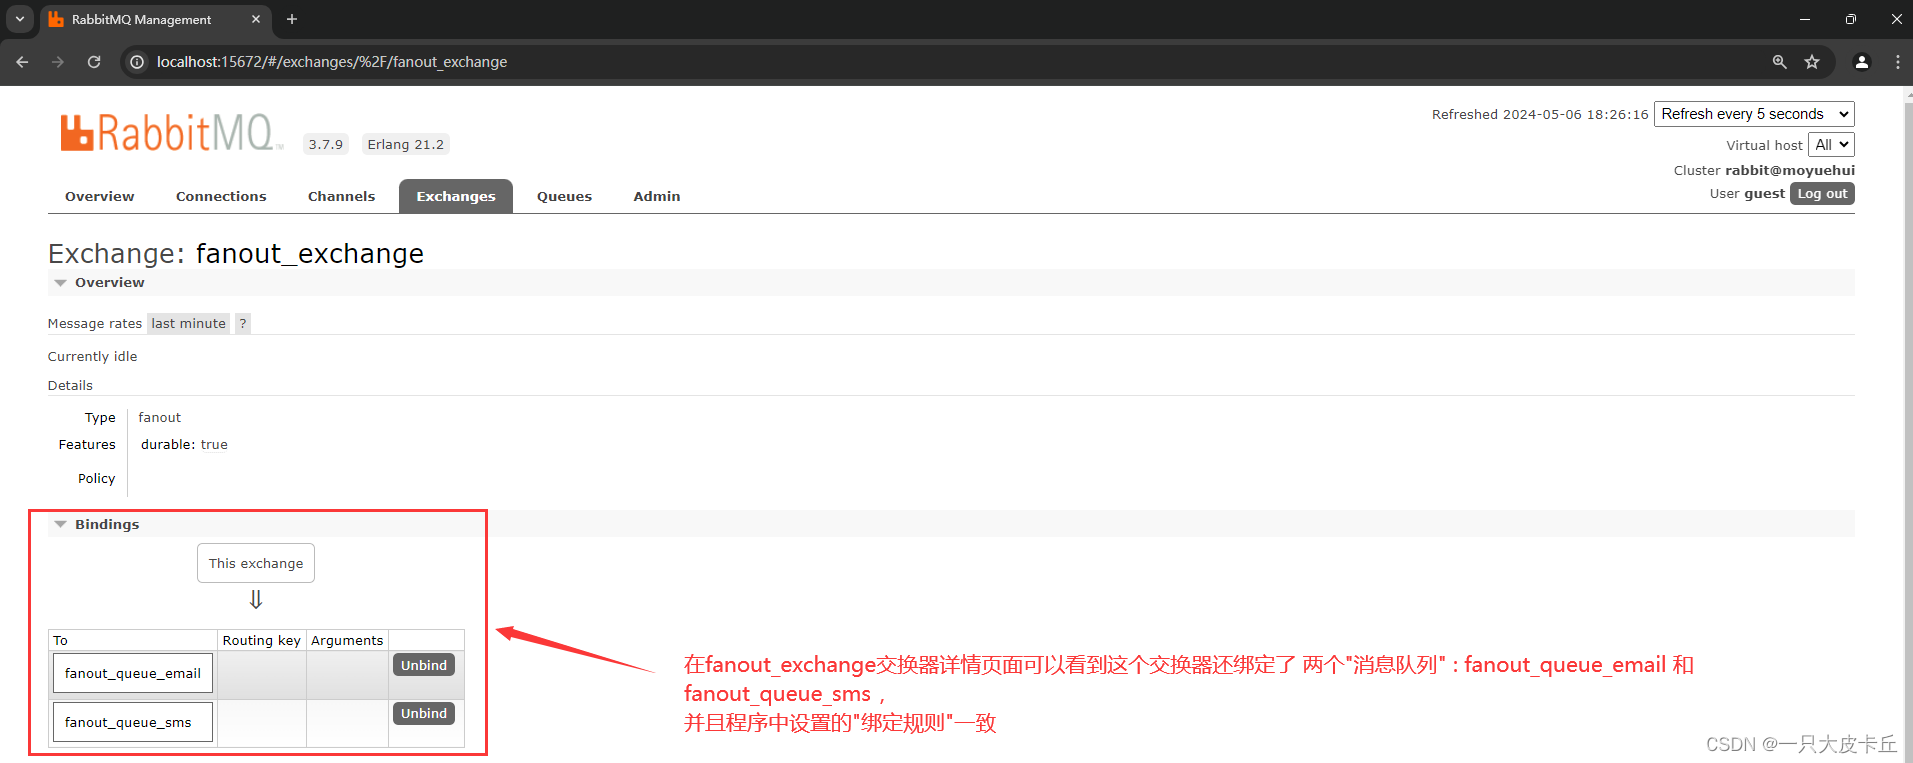Open a new browser tab
1913x763 pixels.
(x=292, y=19)
